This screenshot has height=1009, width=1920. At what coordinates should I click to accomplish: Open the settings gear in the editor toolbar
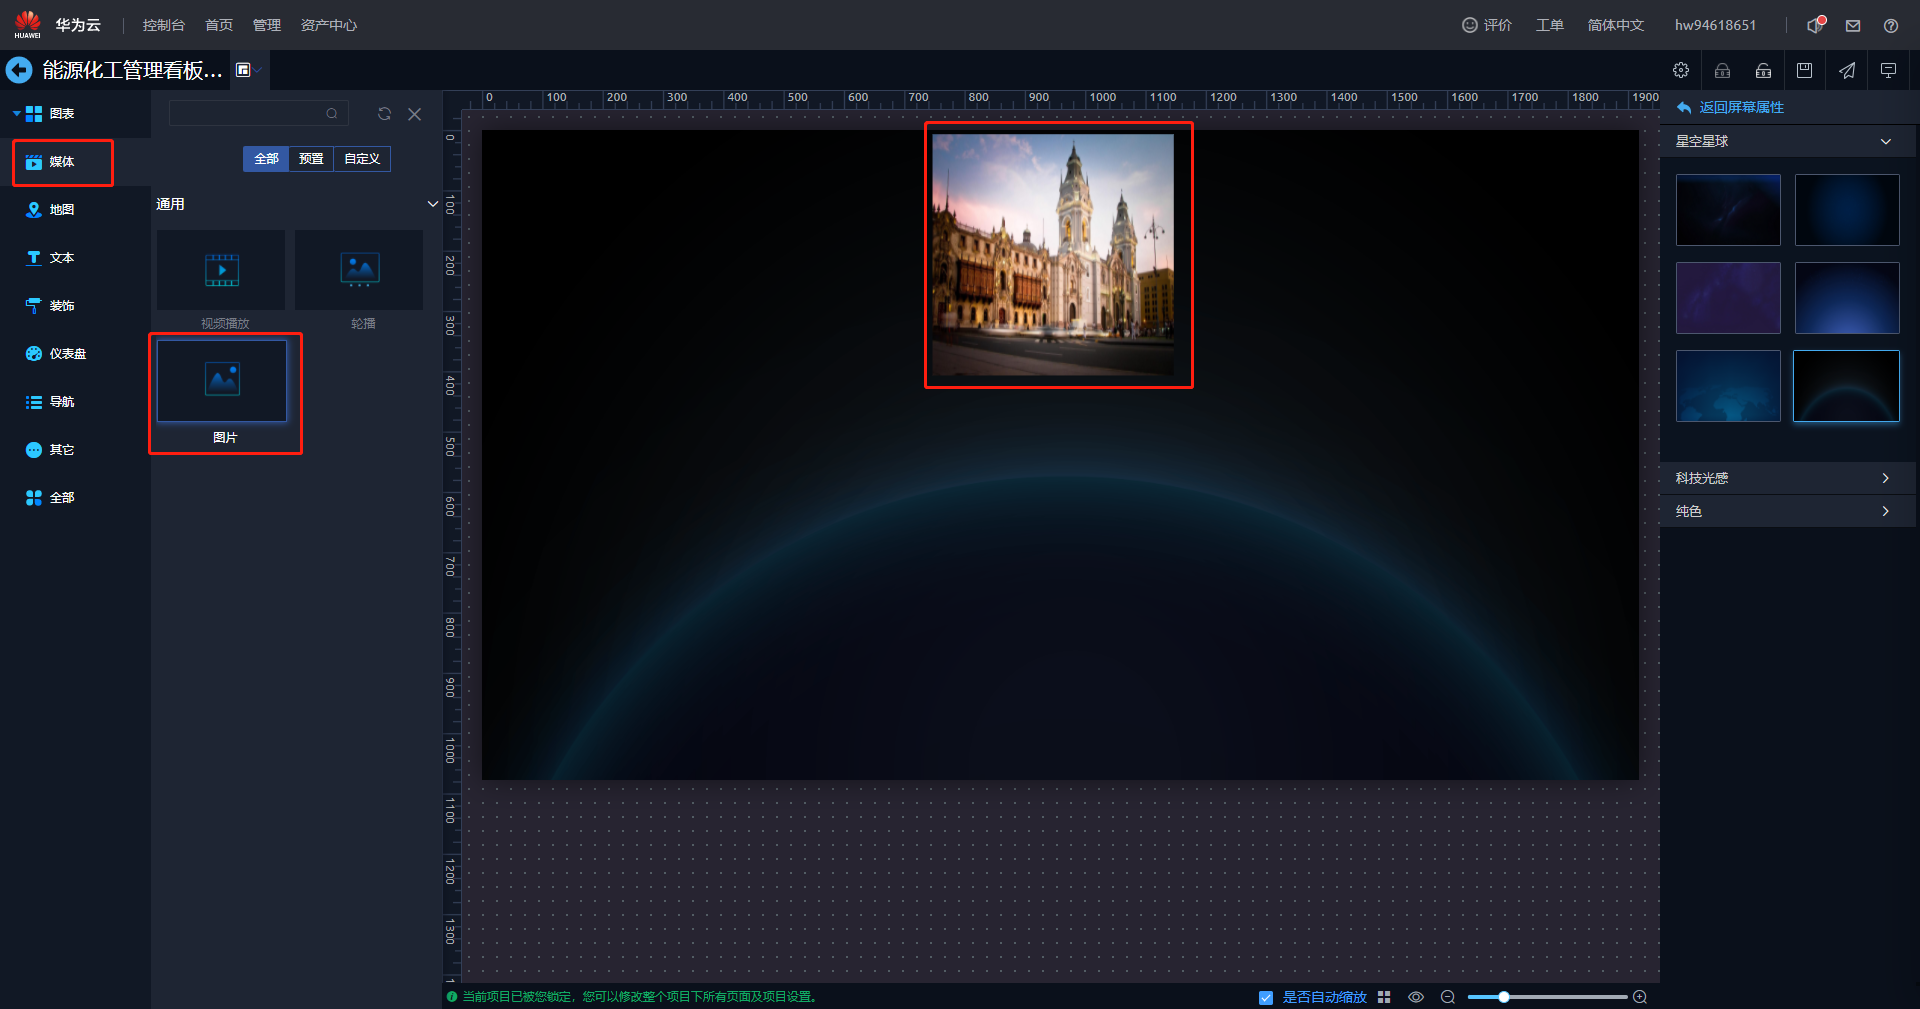coord(1681,70)
